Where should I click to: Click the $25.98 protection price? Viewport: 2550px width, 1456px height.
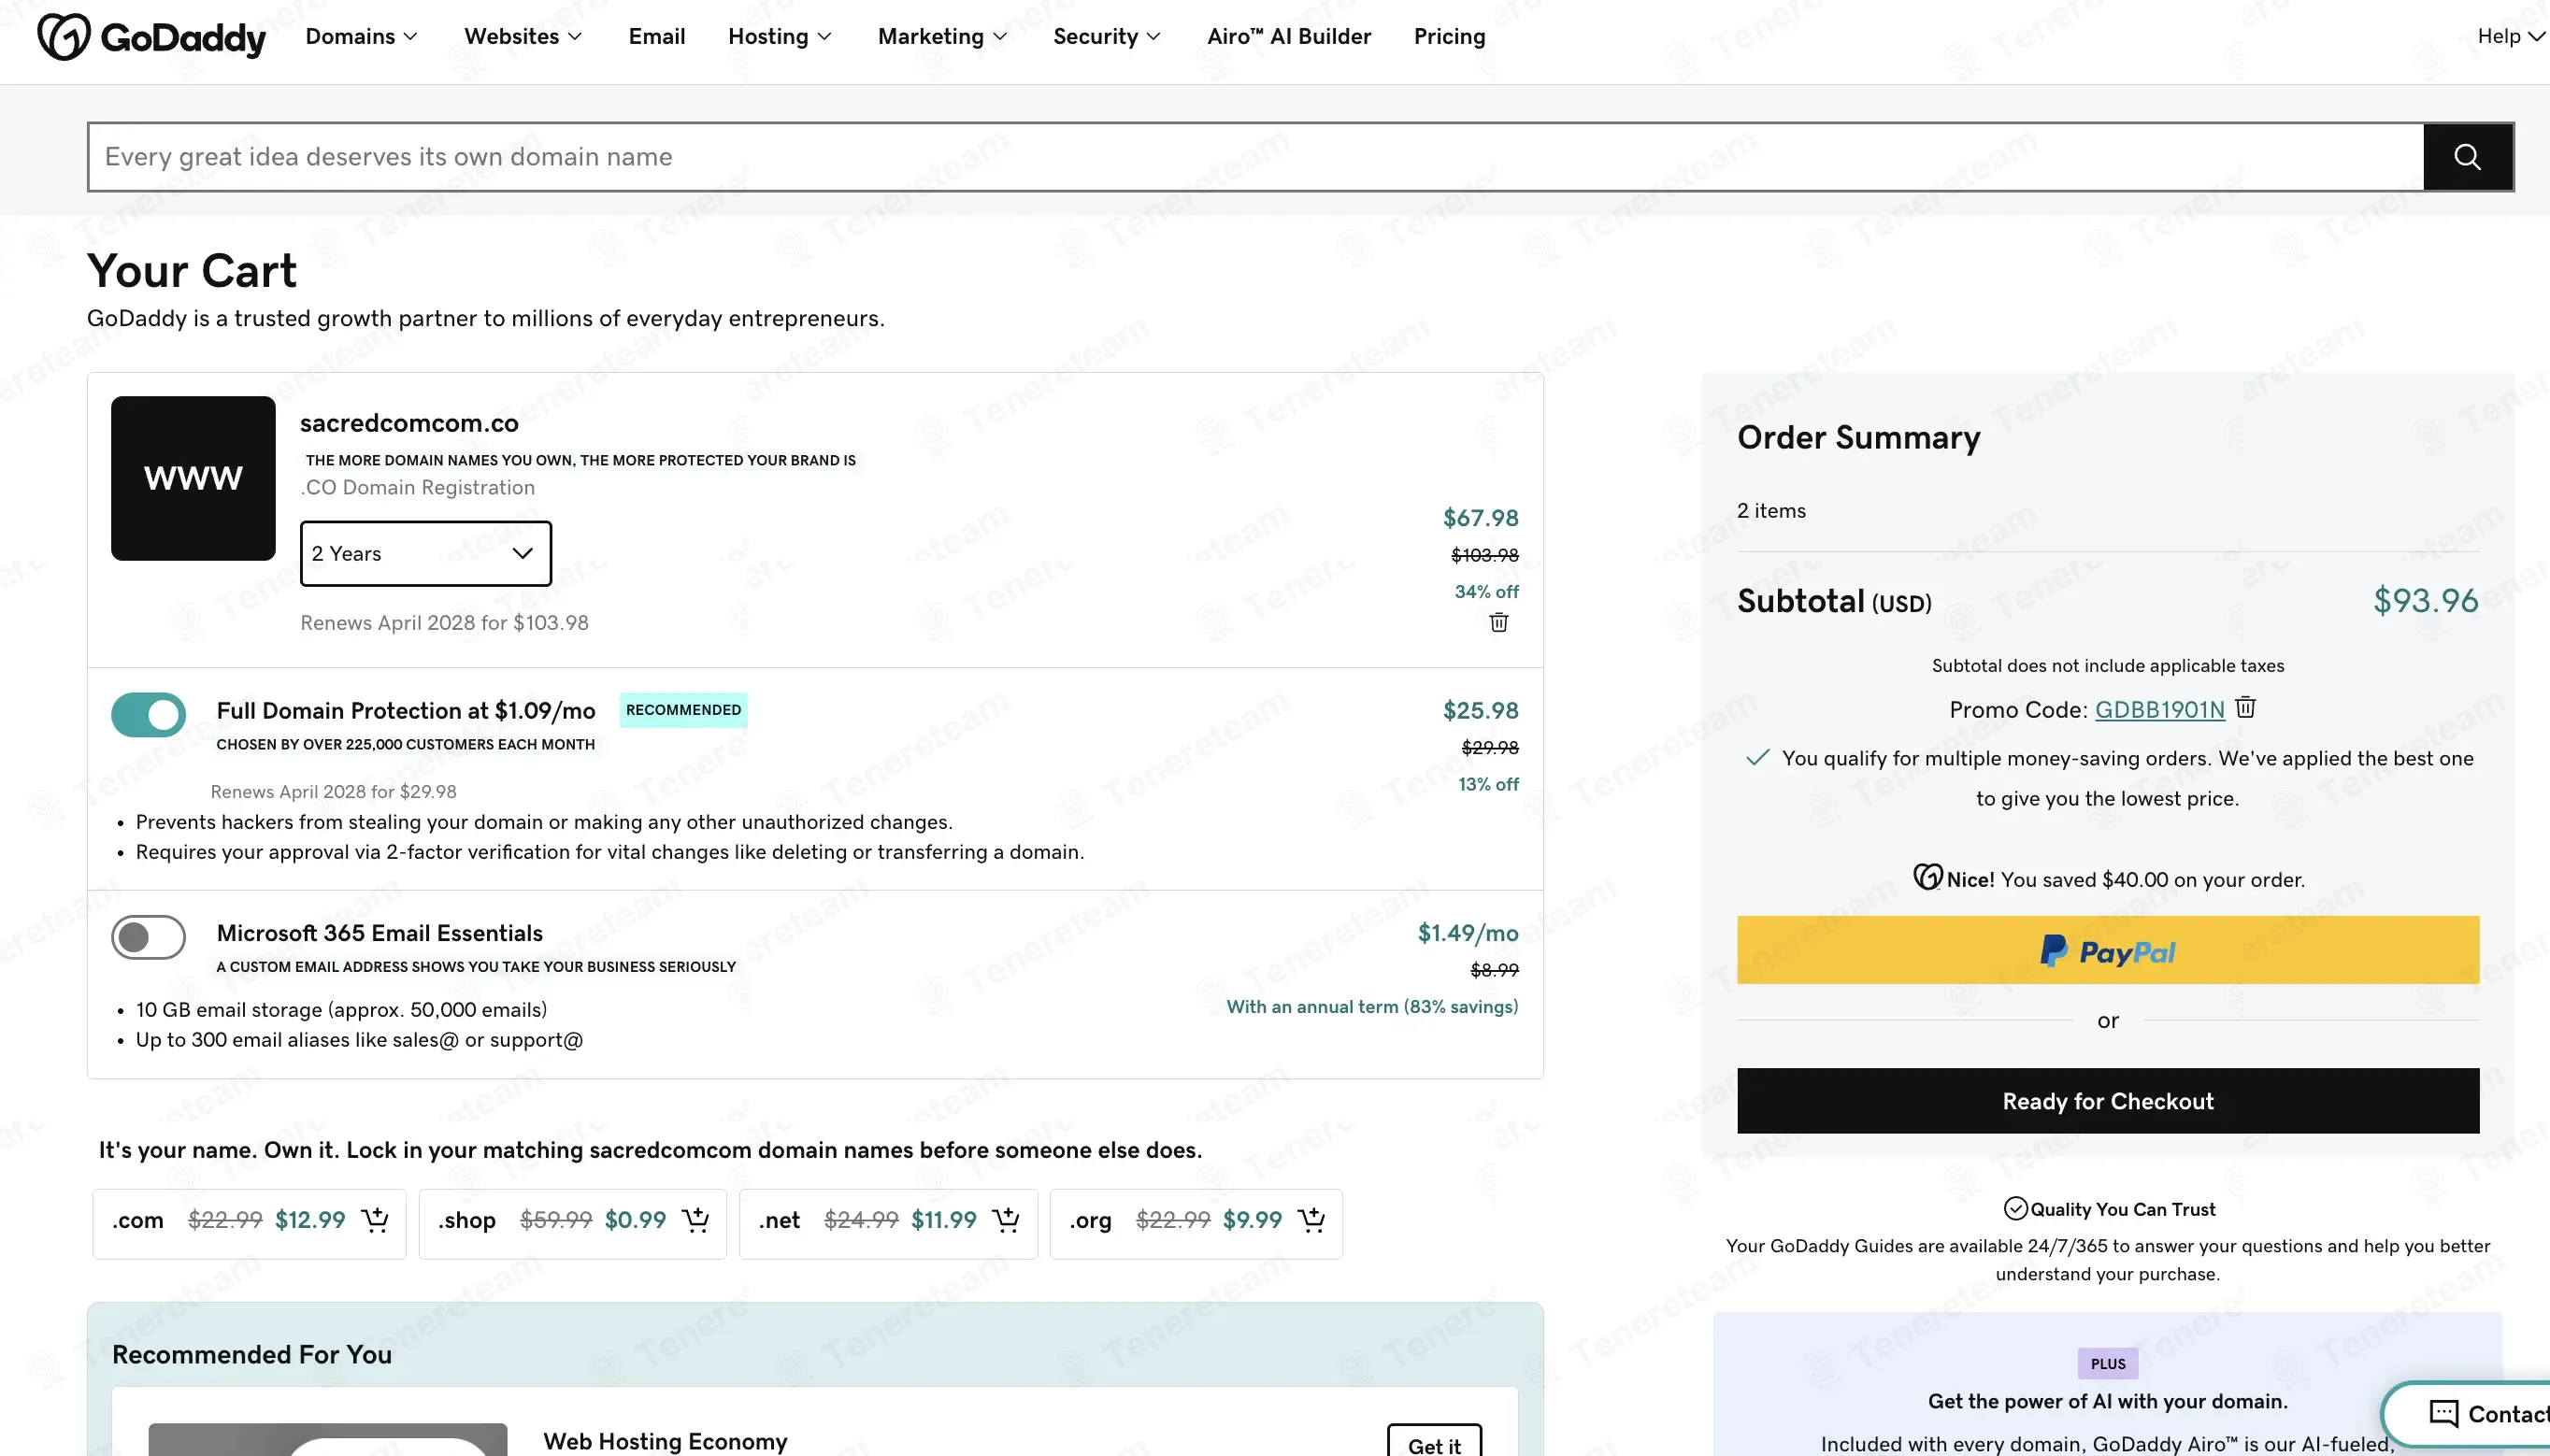pos(1480,710)
